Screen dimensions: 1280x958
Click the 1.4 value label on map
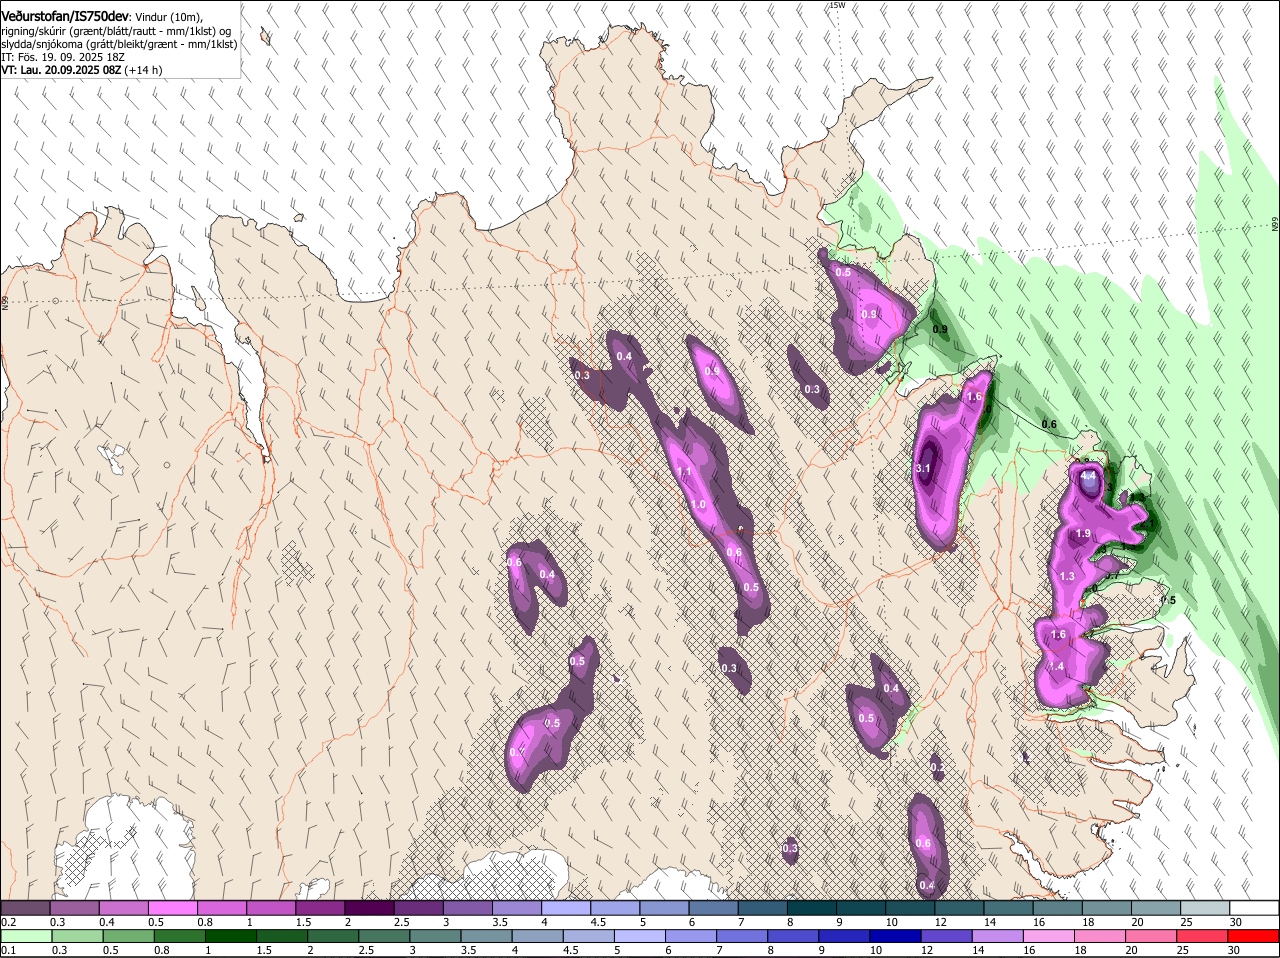[x=1056, y=667]
